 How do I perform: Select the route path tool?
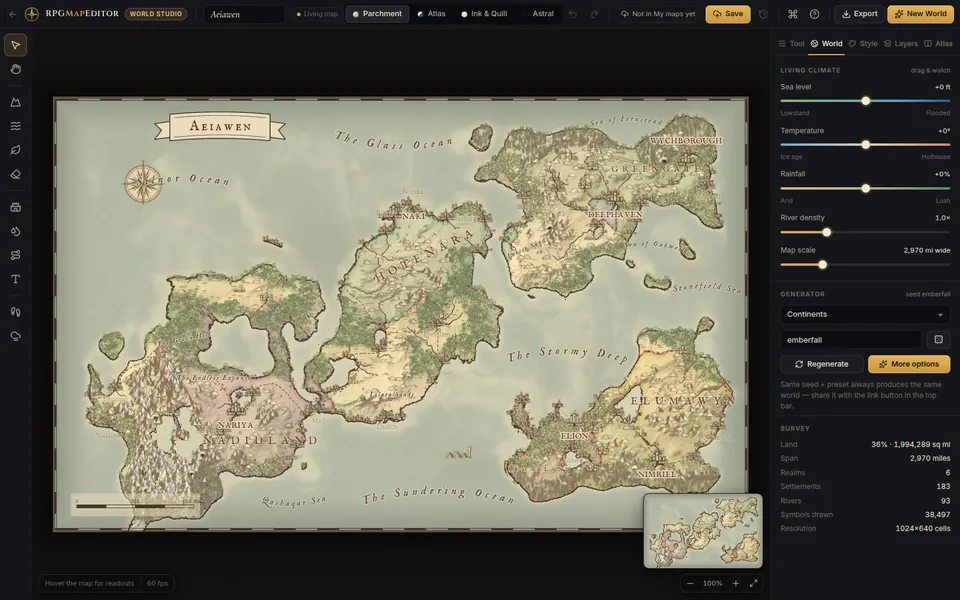15,255
